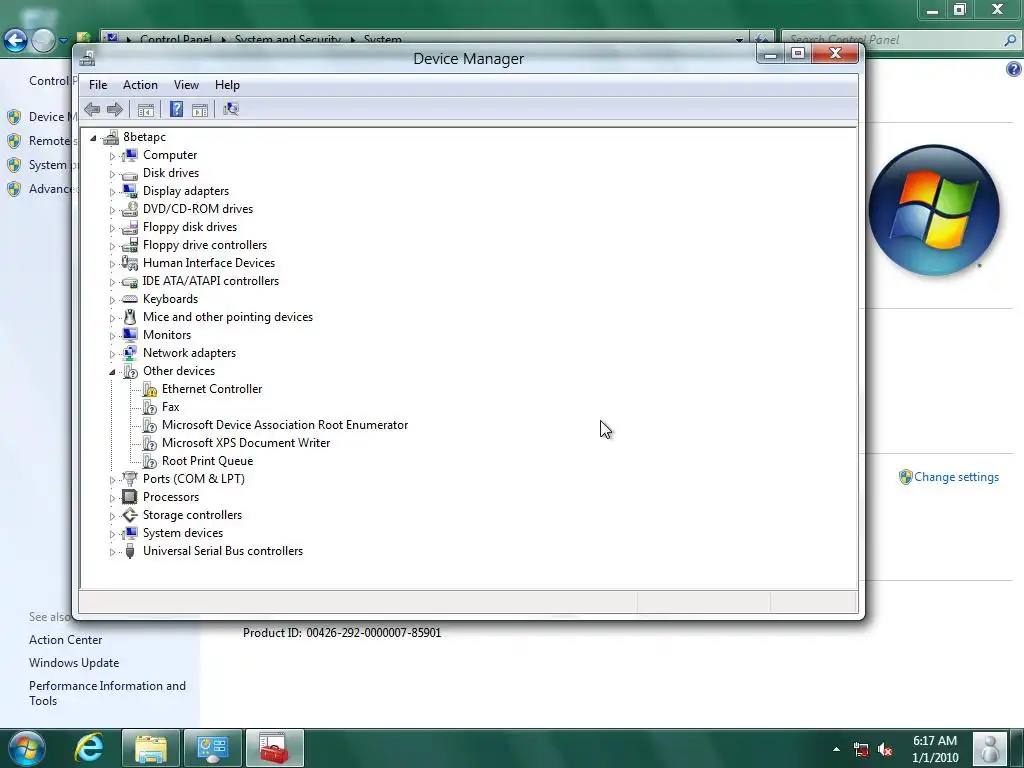1024x768 pixels.
Task: Open the View menu
Action: [186, 85]
